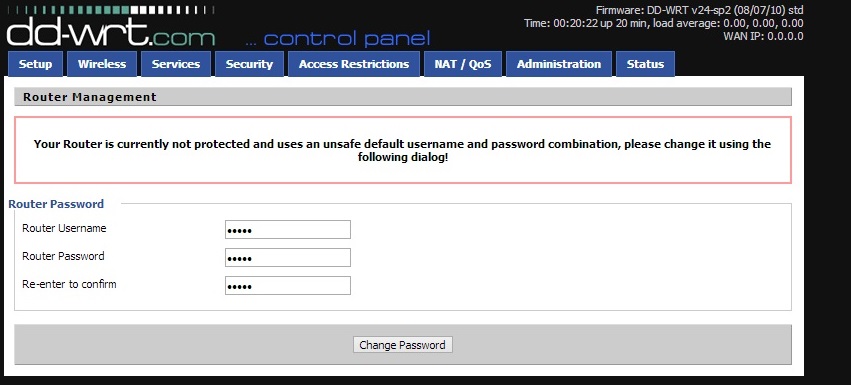Open the Administration tab
The width and height of the screenshot is (851, 385).
click(559, 64)
